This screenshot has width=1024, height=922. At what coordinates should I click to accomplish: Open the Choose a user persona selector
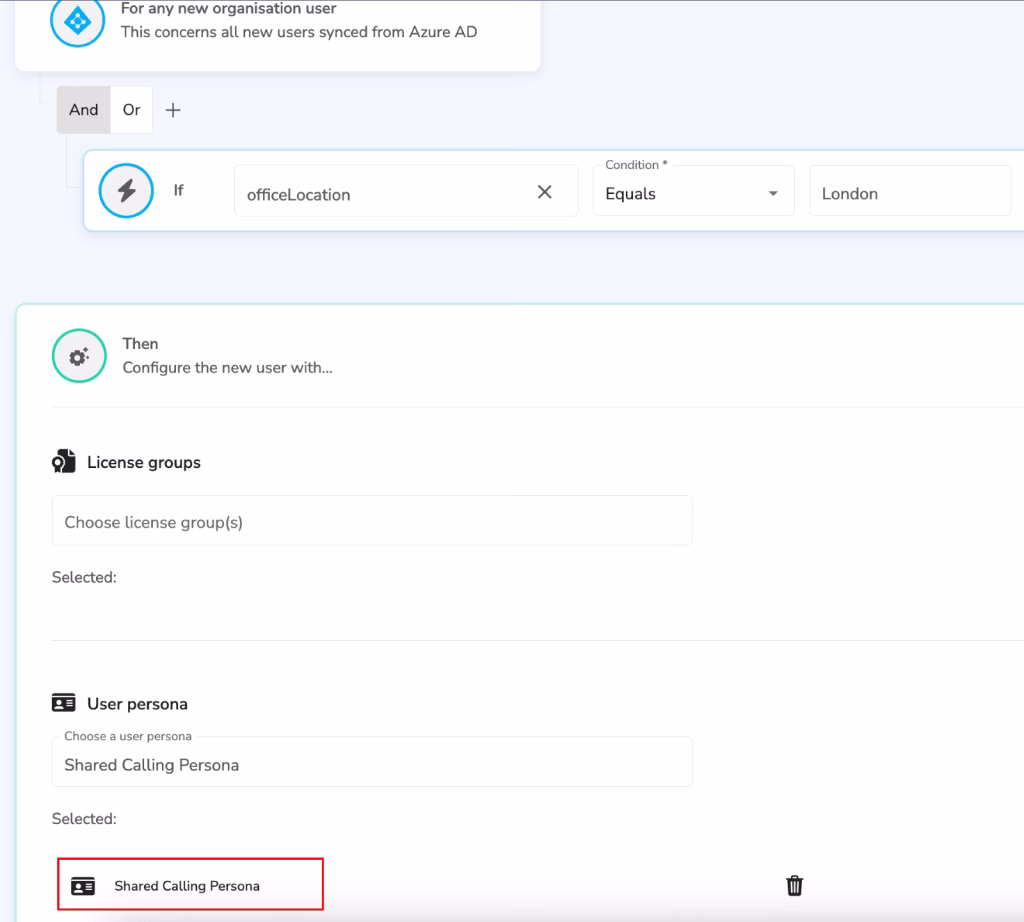[x=372, y=761]
